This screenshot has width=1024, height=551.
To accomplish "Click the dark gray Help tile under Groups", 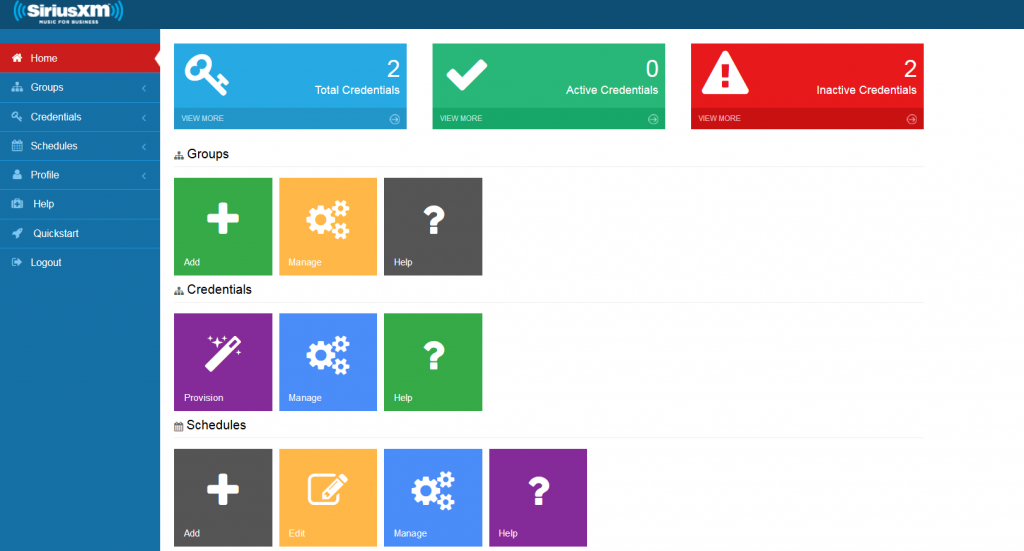I will [433, 227].
